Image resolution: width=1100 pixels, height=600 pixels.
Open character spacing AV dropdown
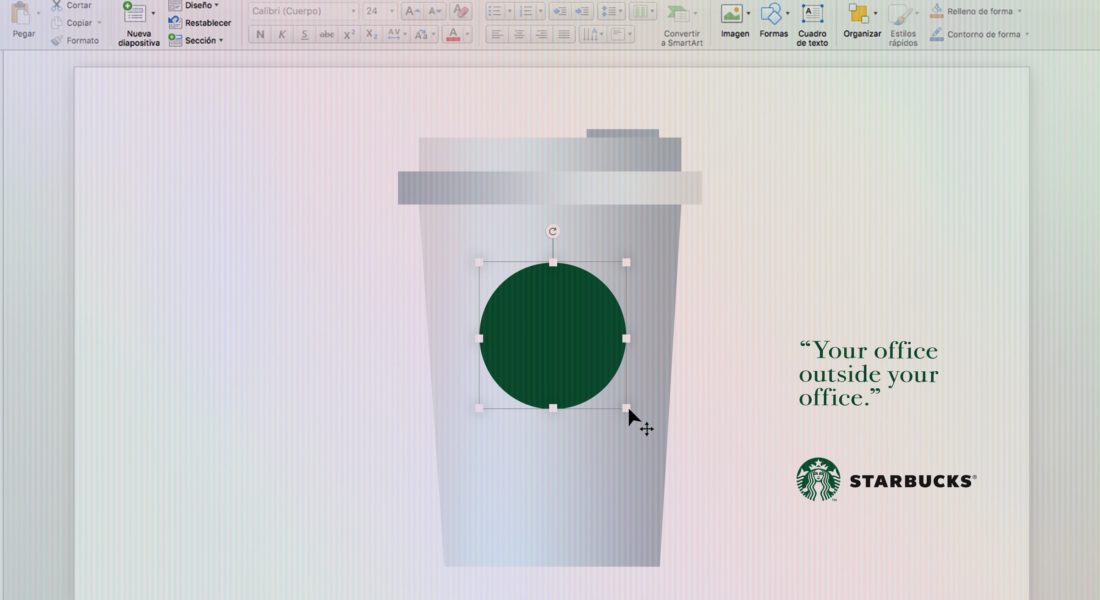tap(396, 34)
